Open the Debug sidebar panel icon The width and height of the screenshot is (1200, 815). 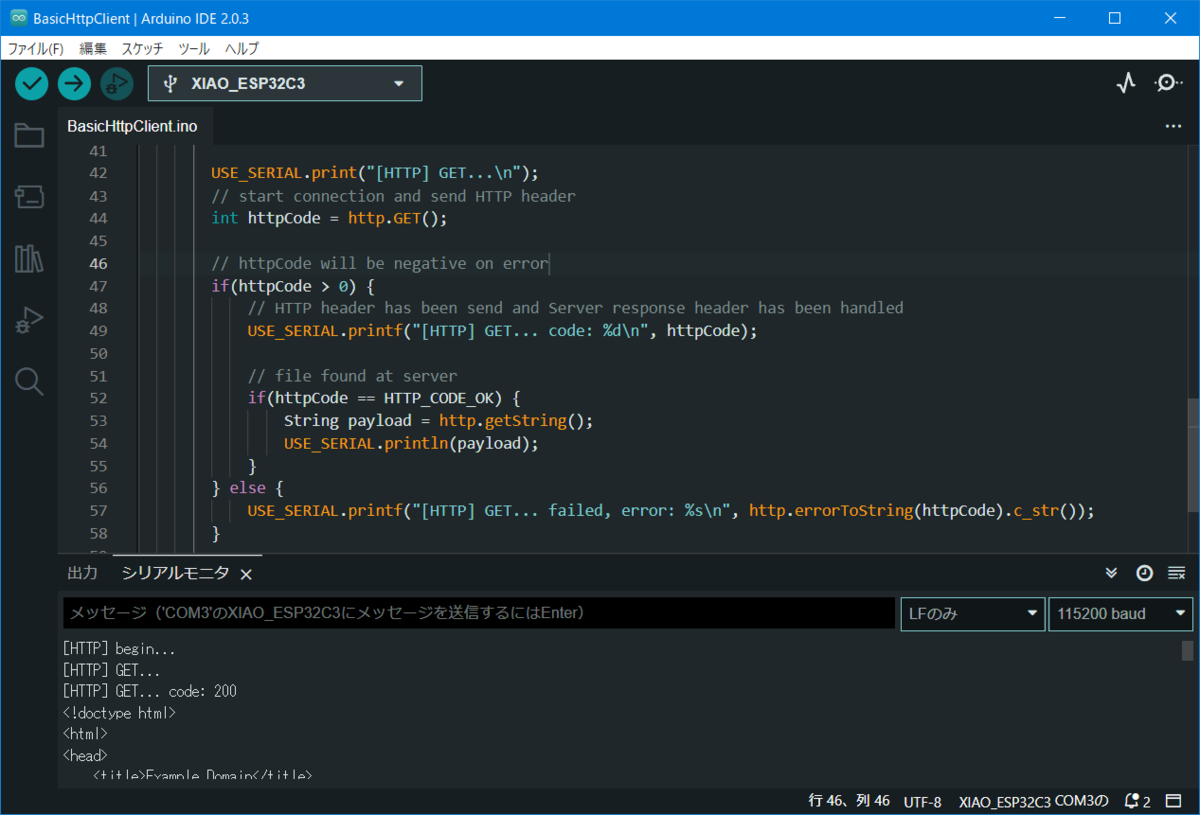tap(29, 320)
